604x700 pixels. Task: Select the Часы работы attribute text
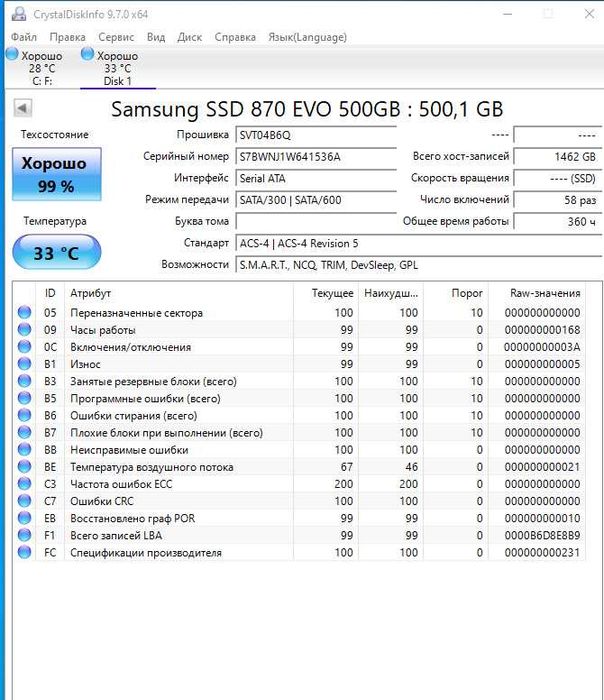103,330
